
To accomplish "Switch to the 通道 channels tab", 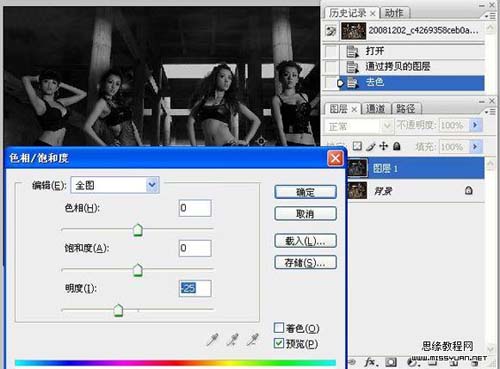I will pyautogui.click(x=375, y=109).
